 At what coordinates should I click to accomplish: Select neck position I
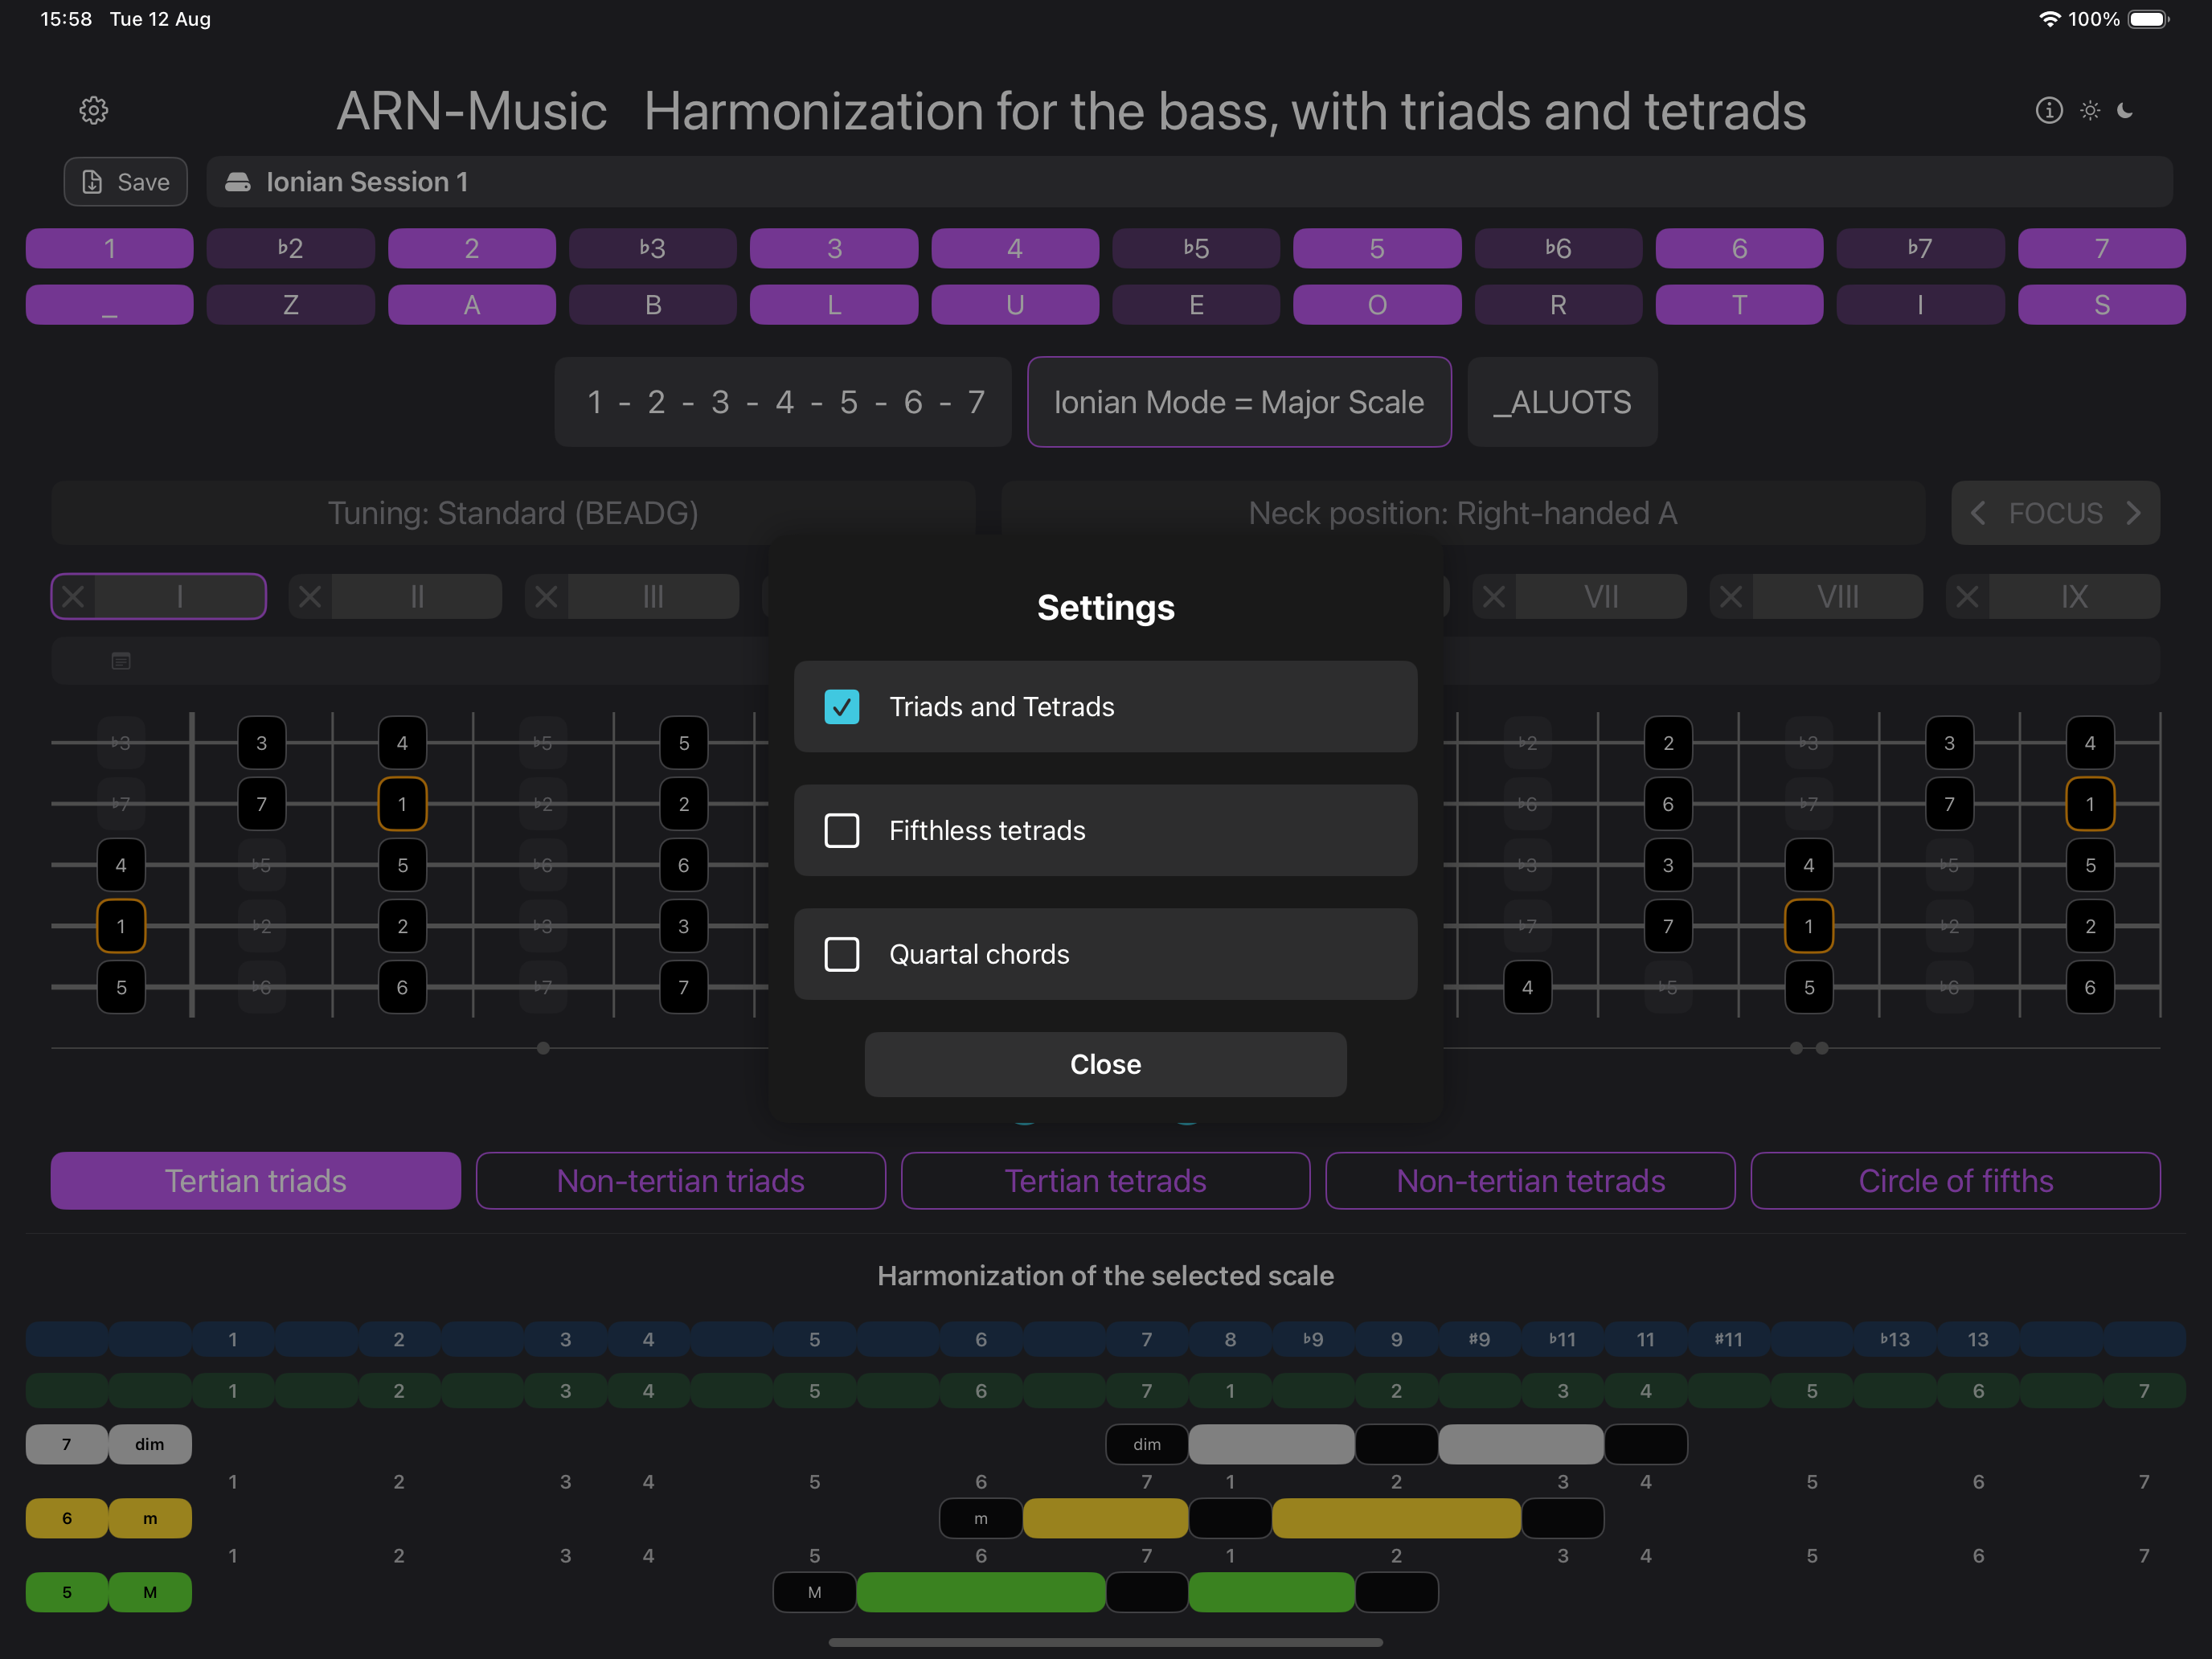click(x=180, y=597)
